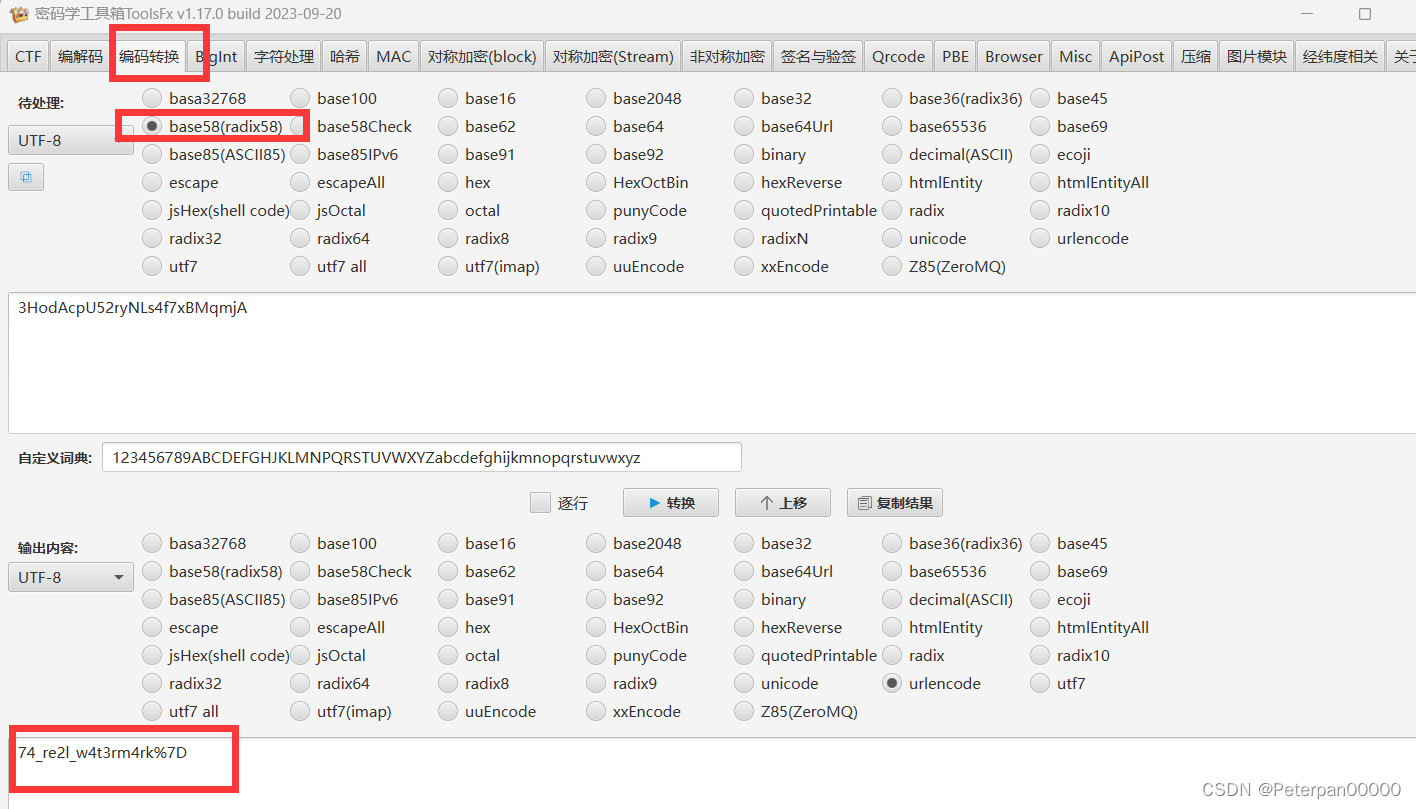Select output utf7 radio button
This screenshot has height=809, width=1416.
1040,683
